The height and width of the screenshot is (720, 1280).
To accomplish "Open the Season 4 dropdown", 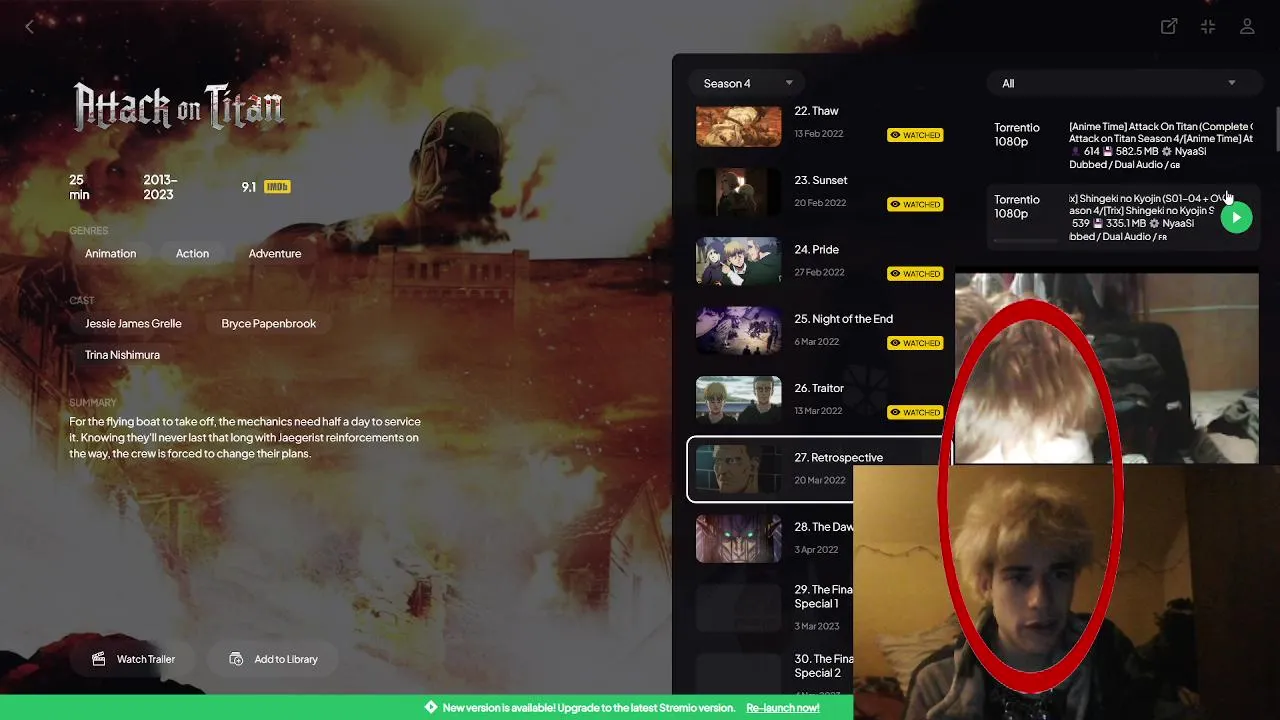I will pos(746,83).
